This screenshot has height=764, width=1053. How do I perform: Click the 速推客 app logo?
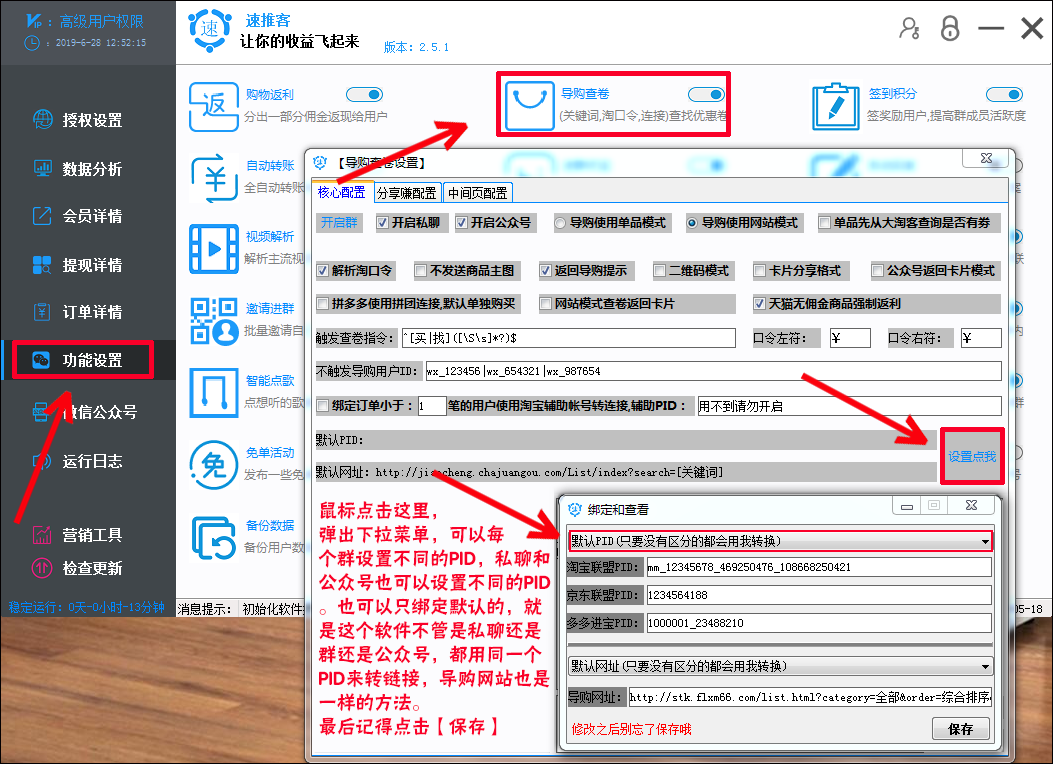click(x=210, y=29)
